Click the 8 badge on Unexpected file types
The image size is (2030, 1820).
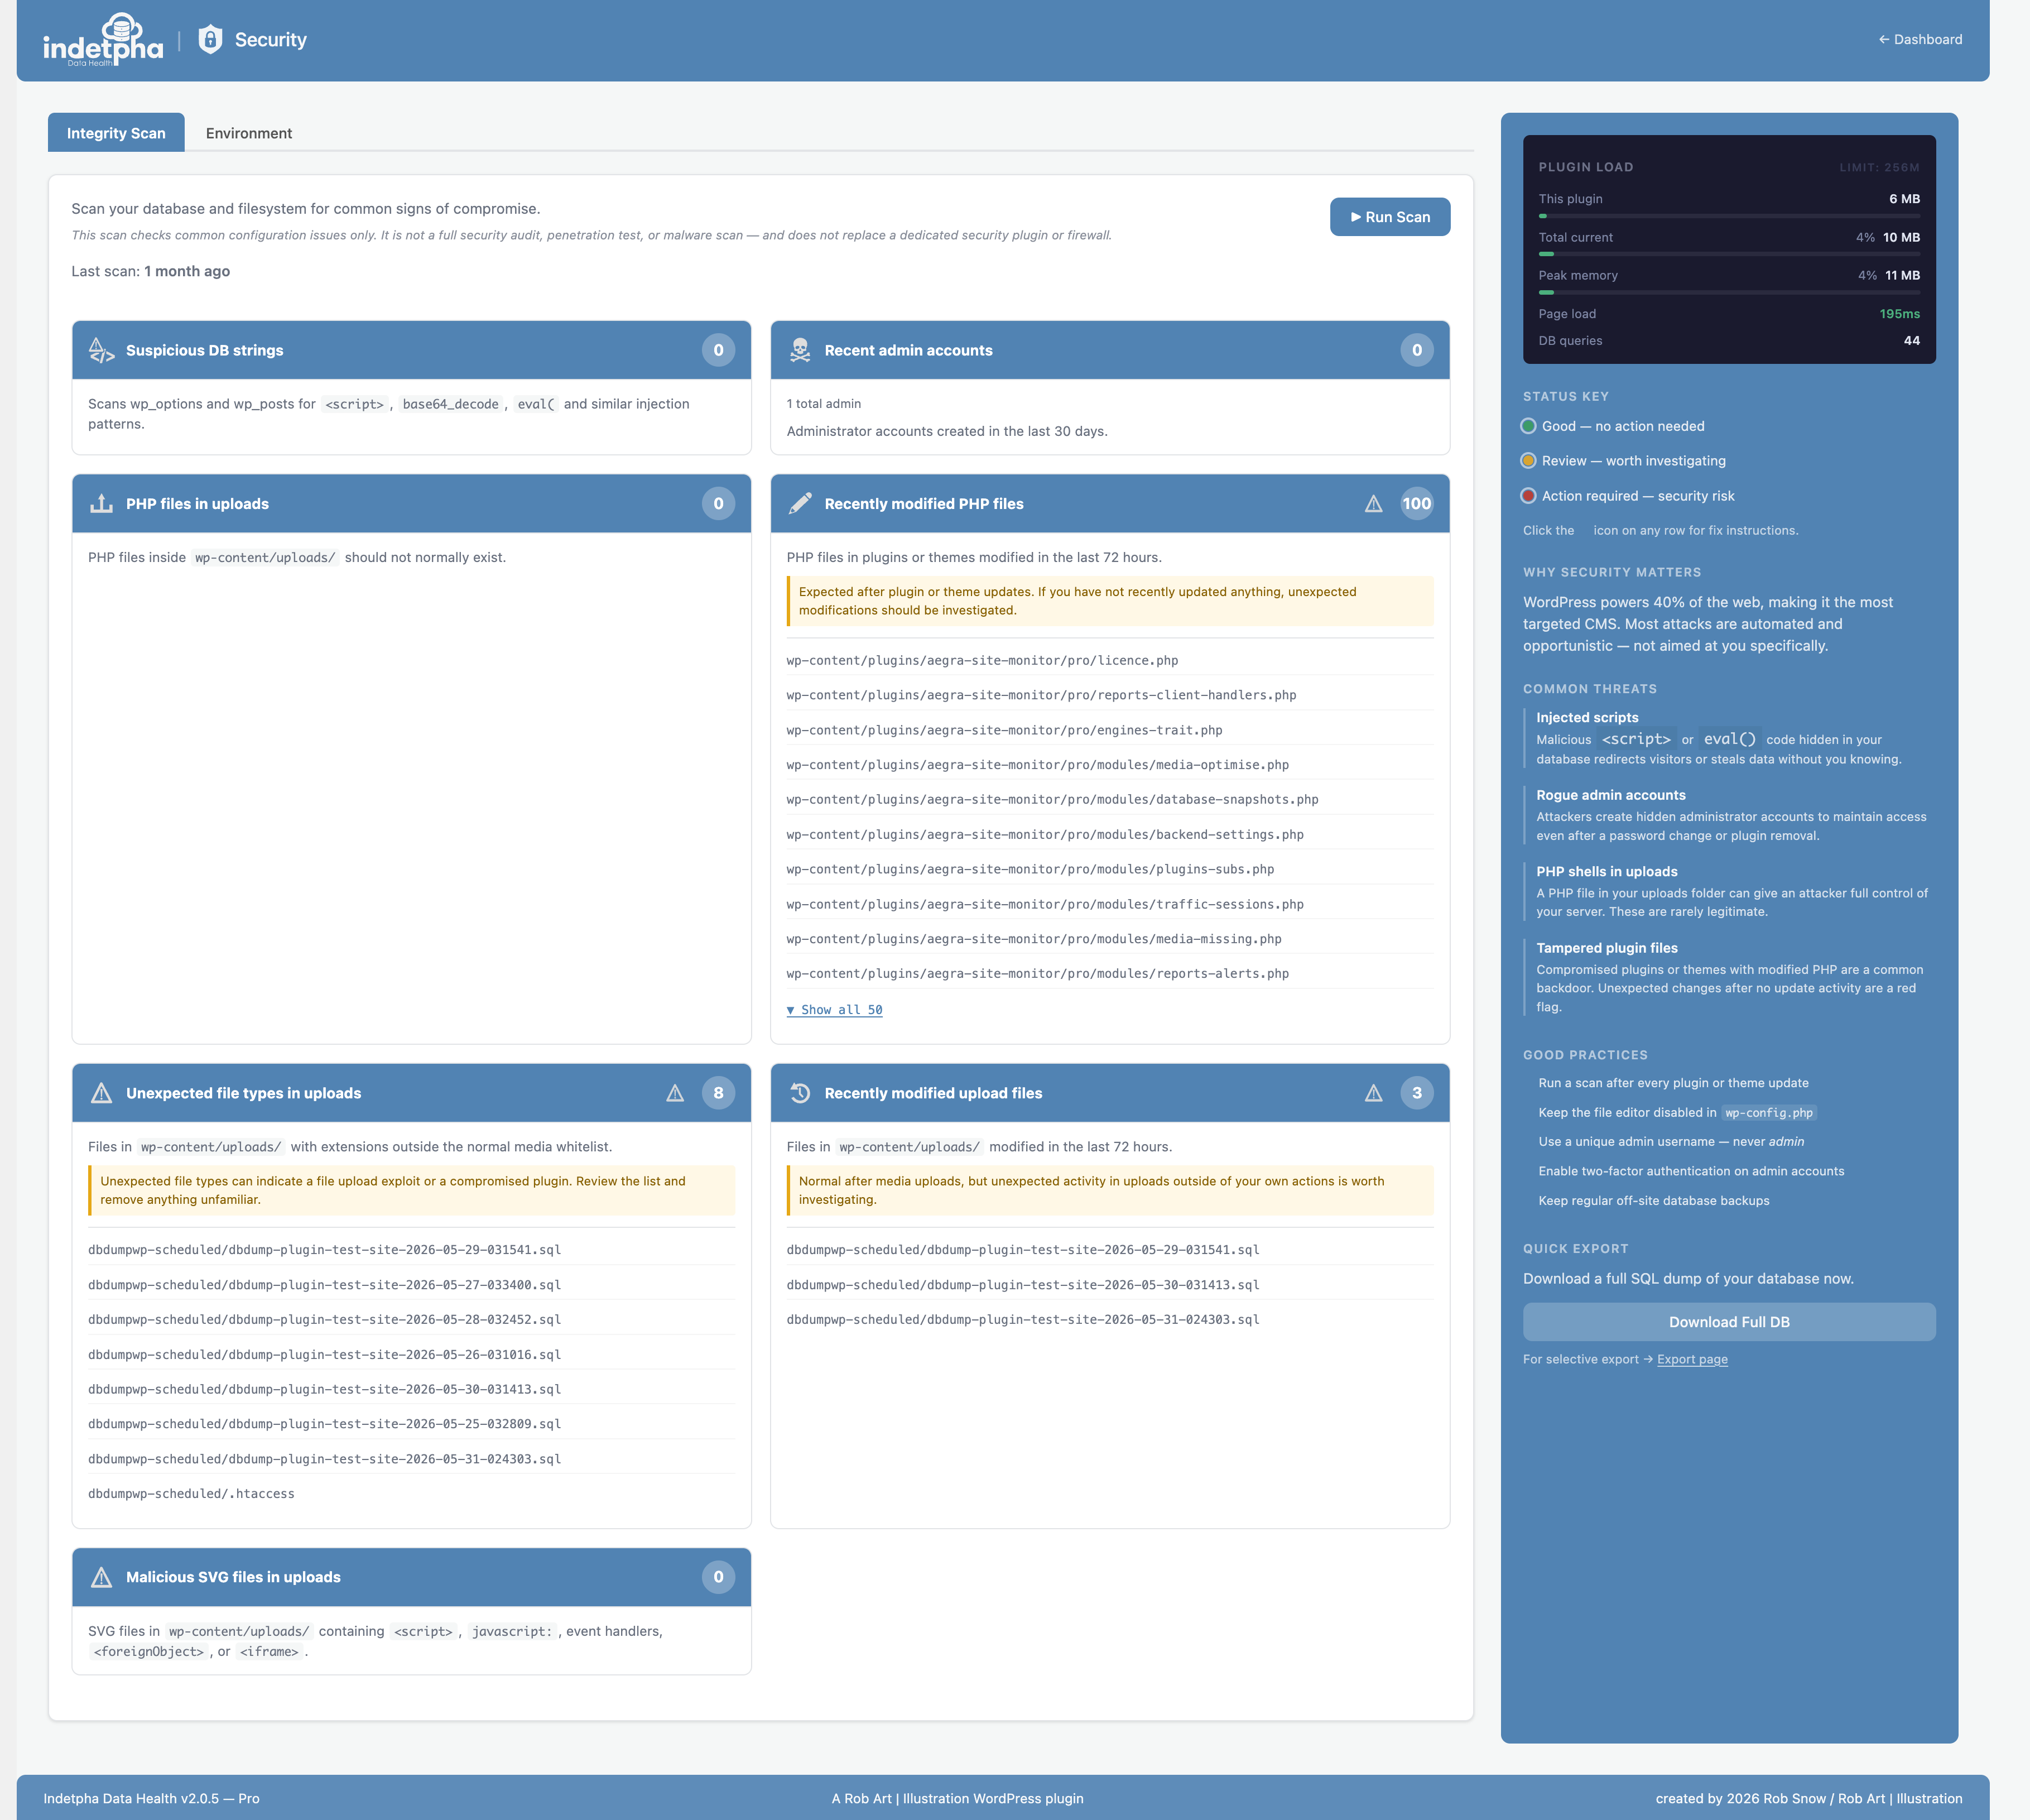tap(718, 1093)
